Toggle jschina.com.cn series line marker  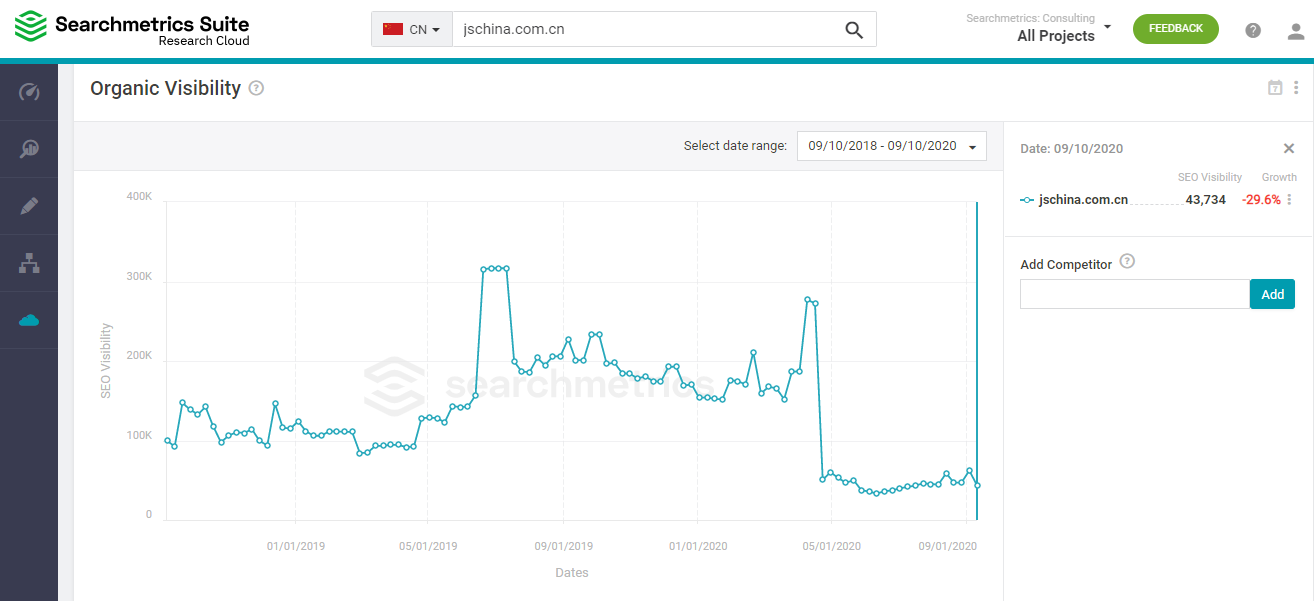(x=1027, y=200)
